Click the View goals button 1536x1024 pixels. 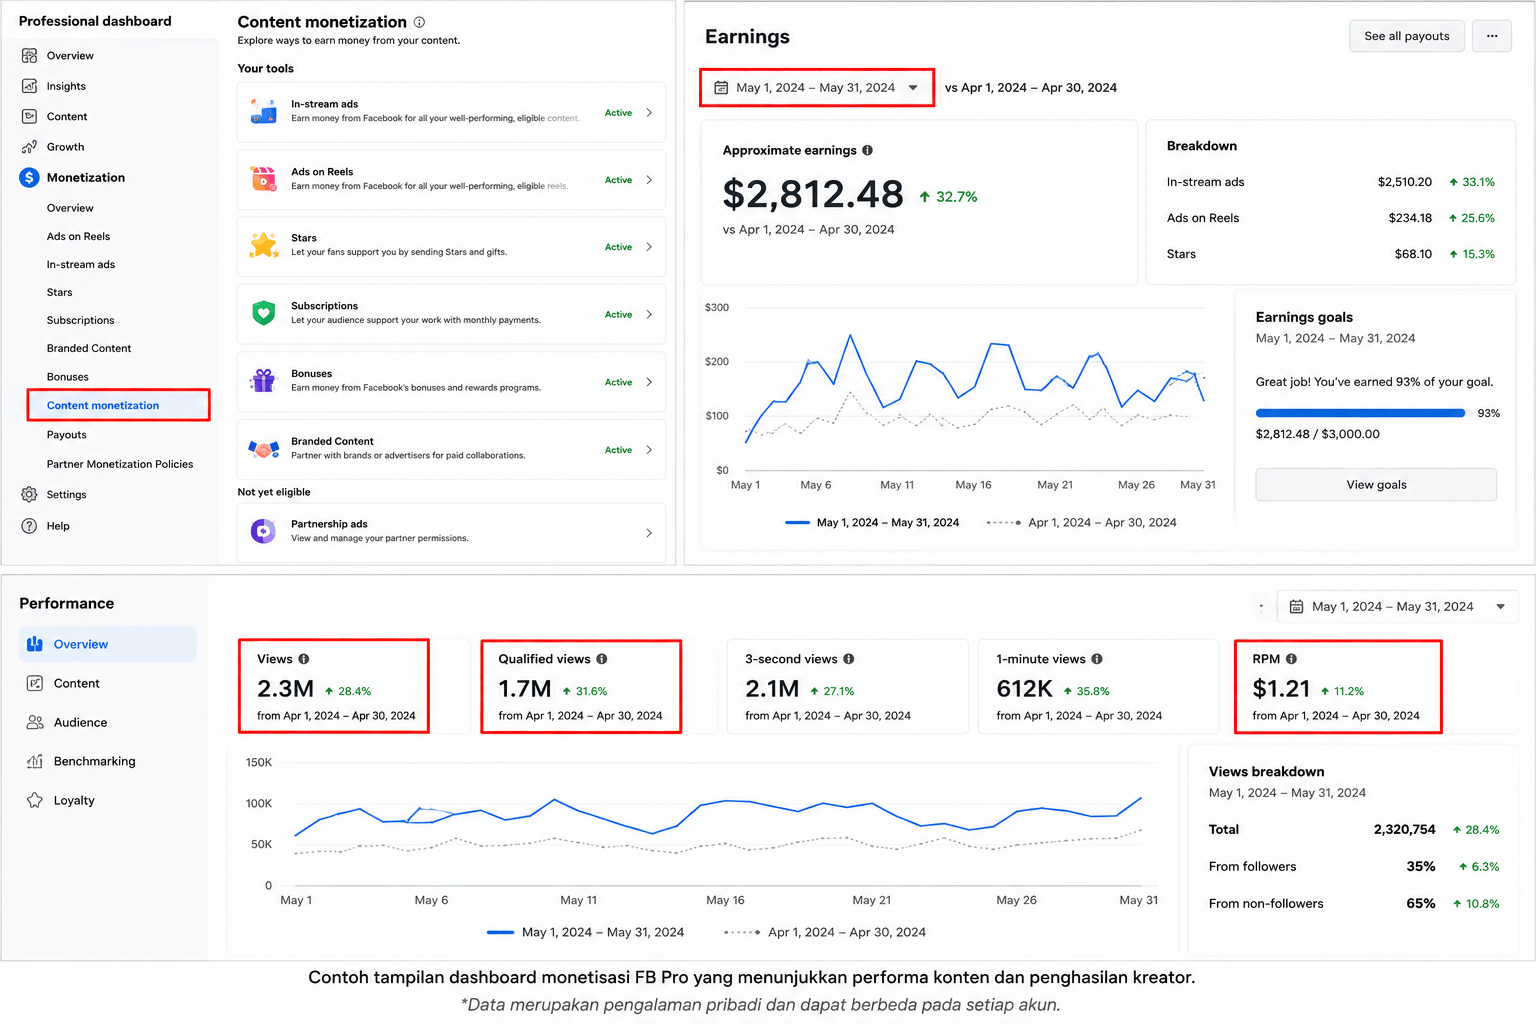(x=1376, y=485)
